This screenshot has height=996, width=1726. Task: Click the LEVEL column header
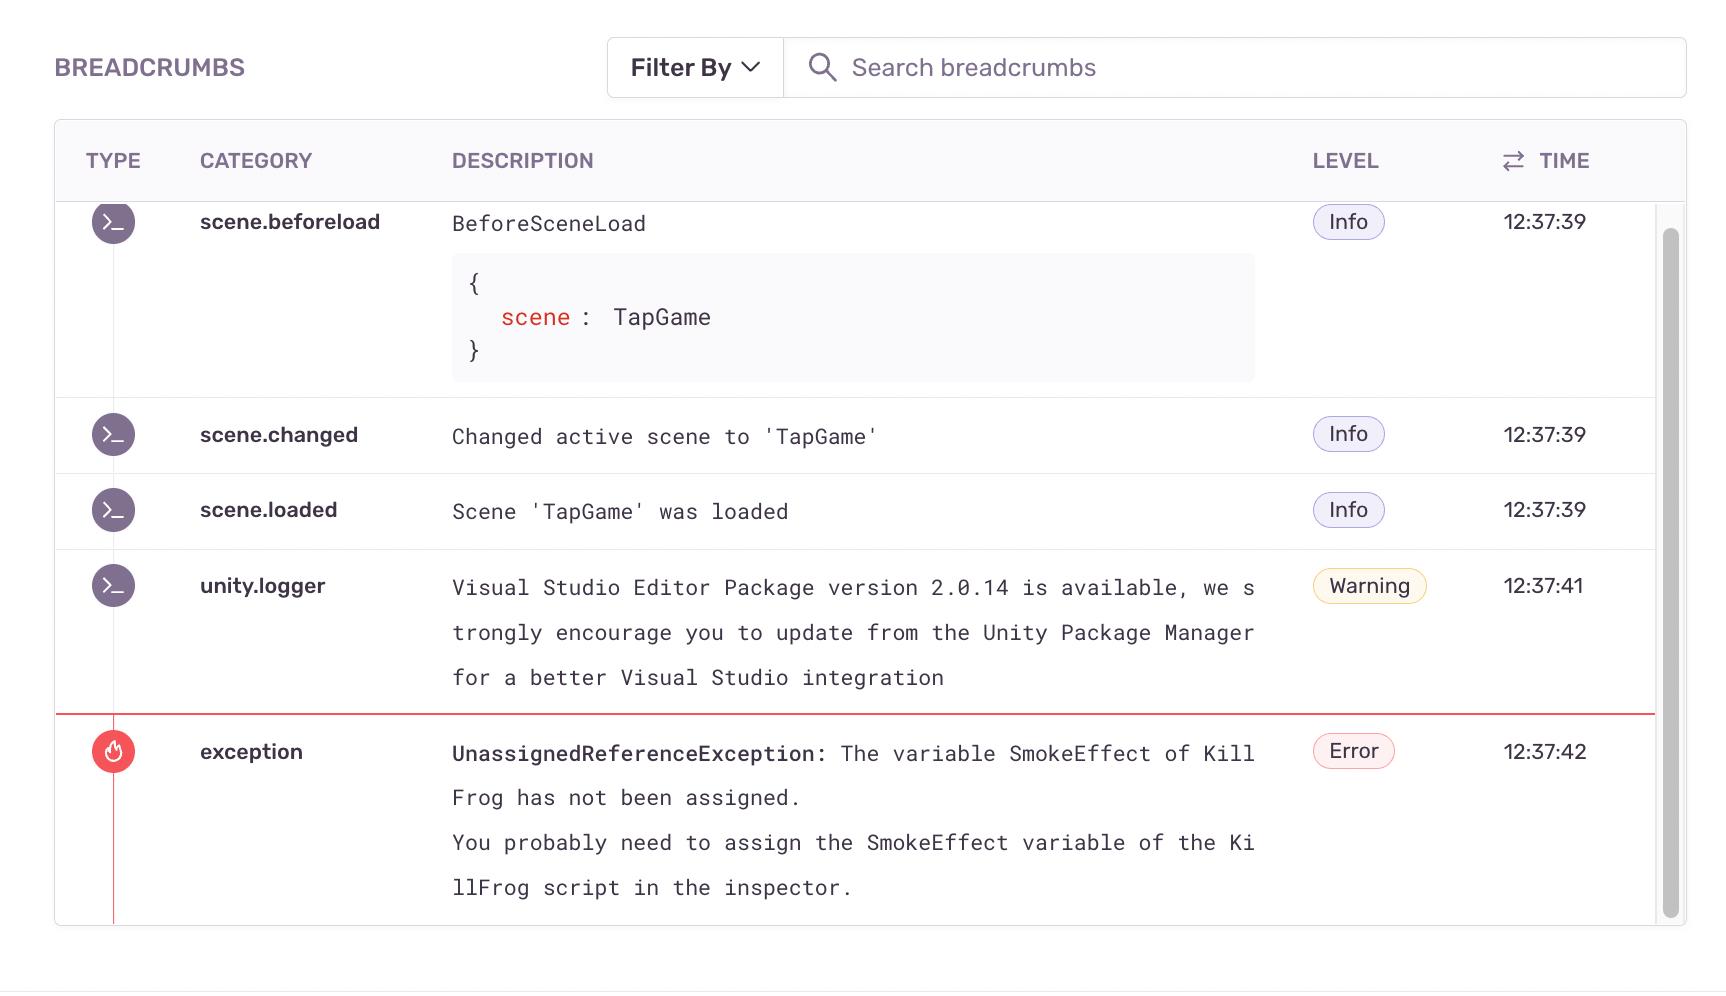tap(1345, 161)
